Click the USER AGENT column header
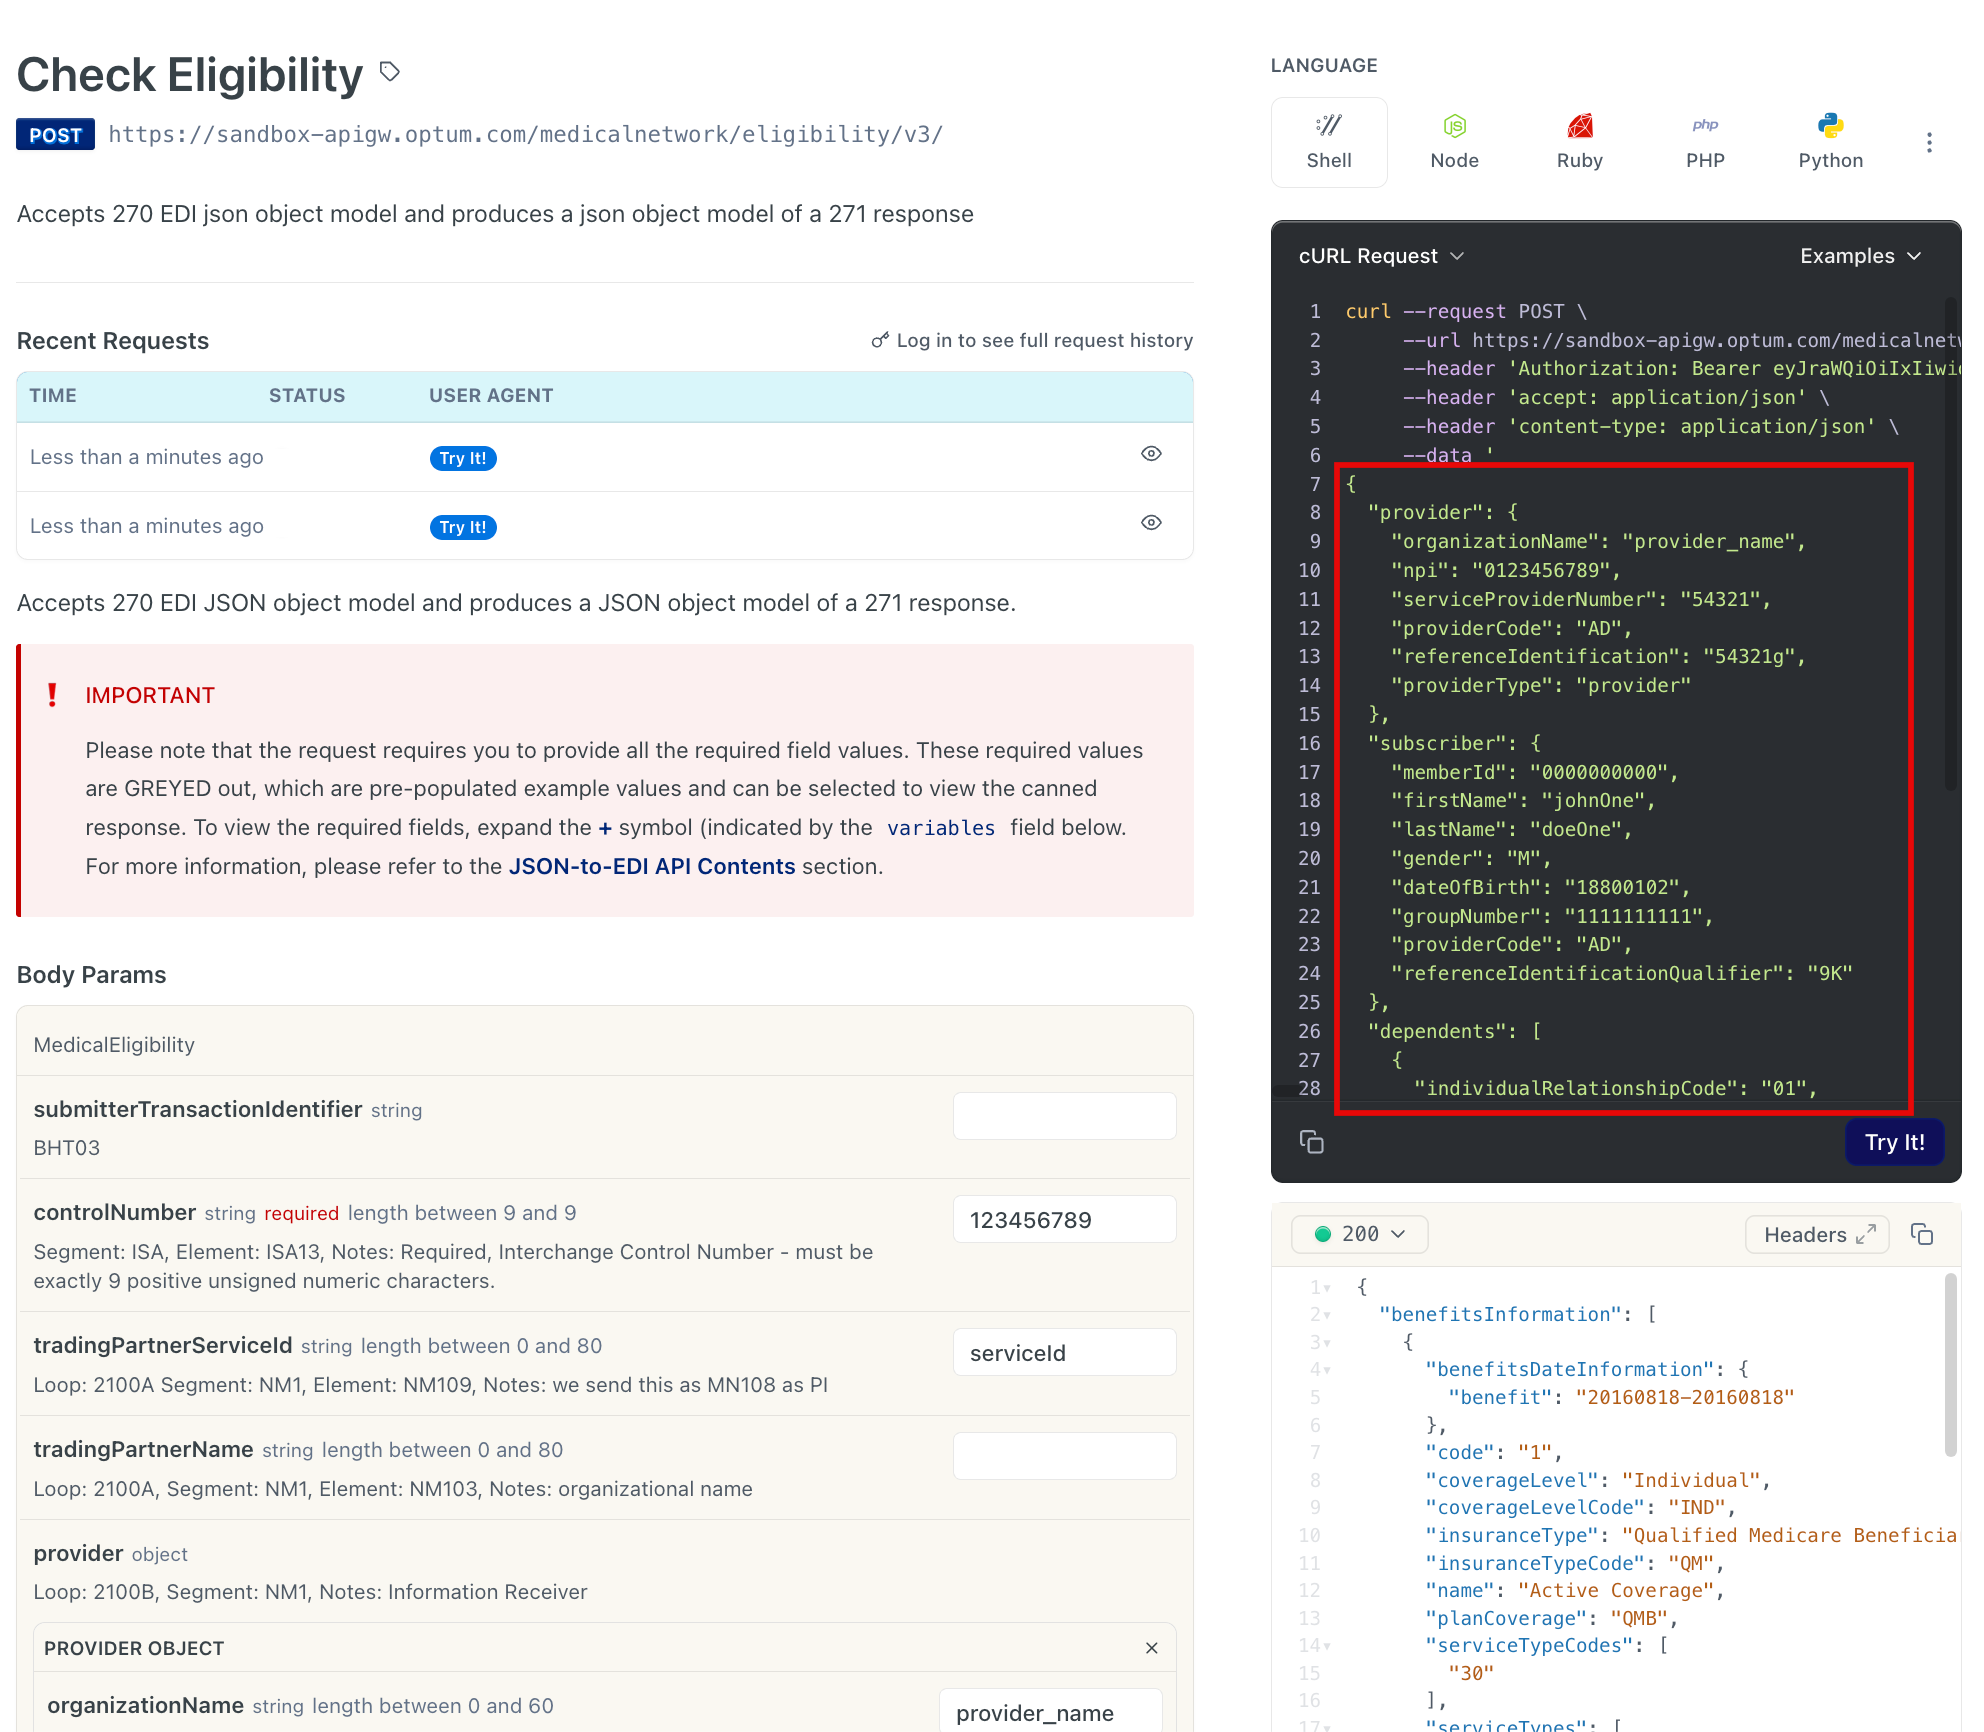 491,396
